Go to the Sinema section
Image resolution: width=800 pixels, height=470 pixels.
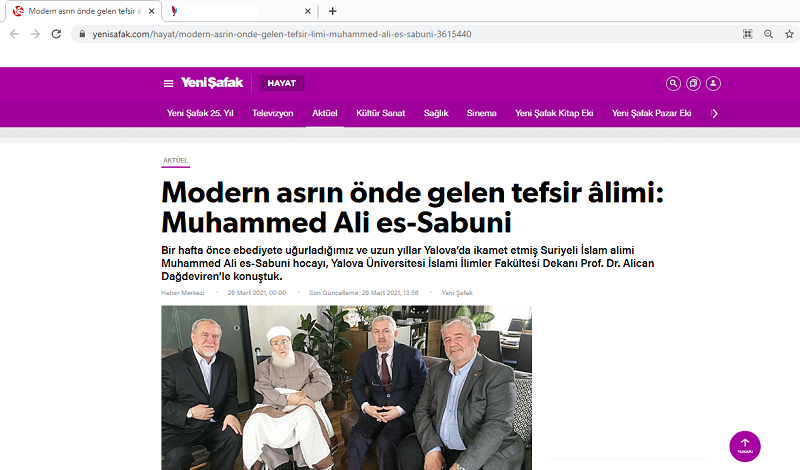coord(481,113)
